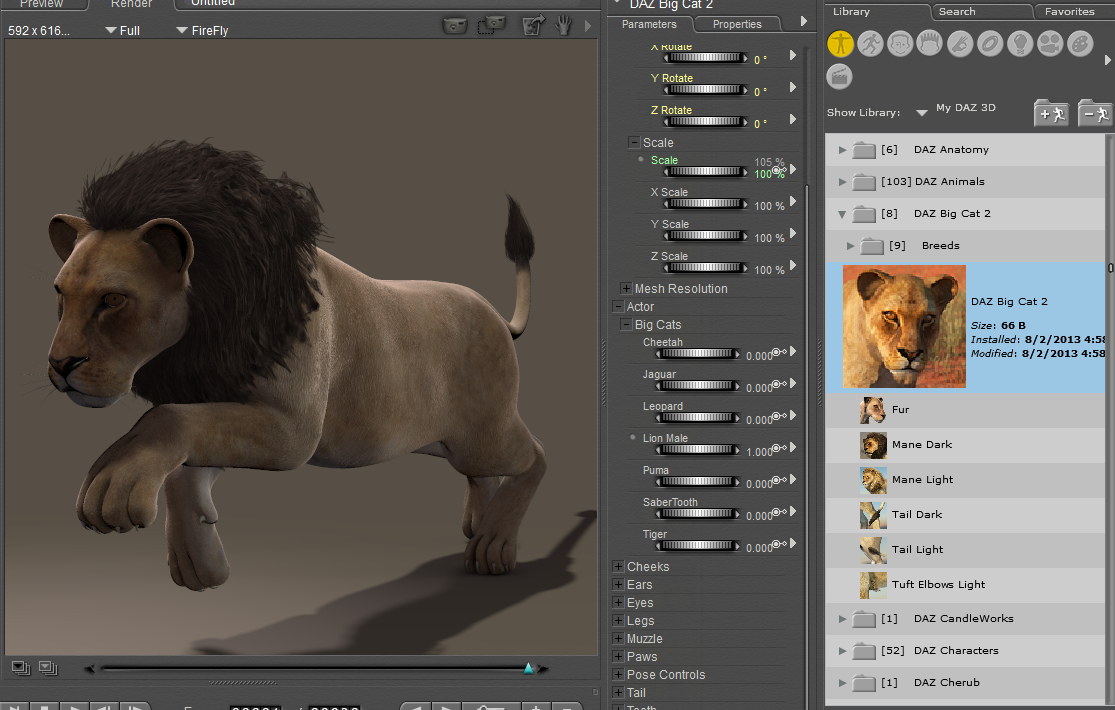This screenshot has height=710, width=1115.
Task: Expand the DAZ Animals folder
Action: click(843, 182)
